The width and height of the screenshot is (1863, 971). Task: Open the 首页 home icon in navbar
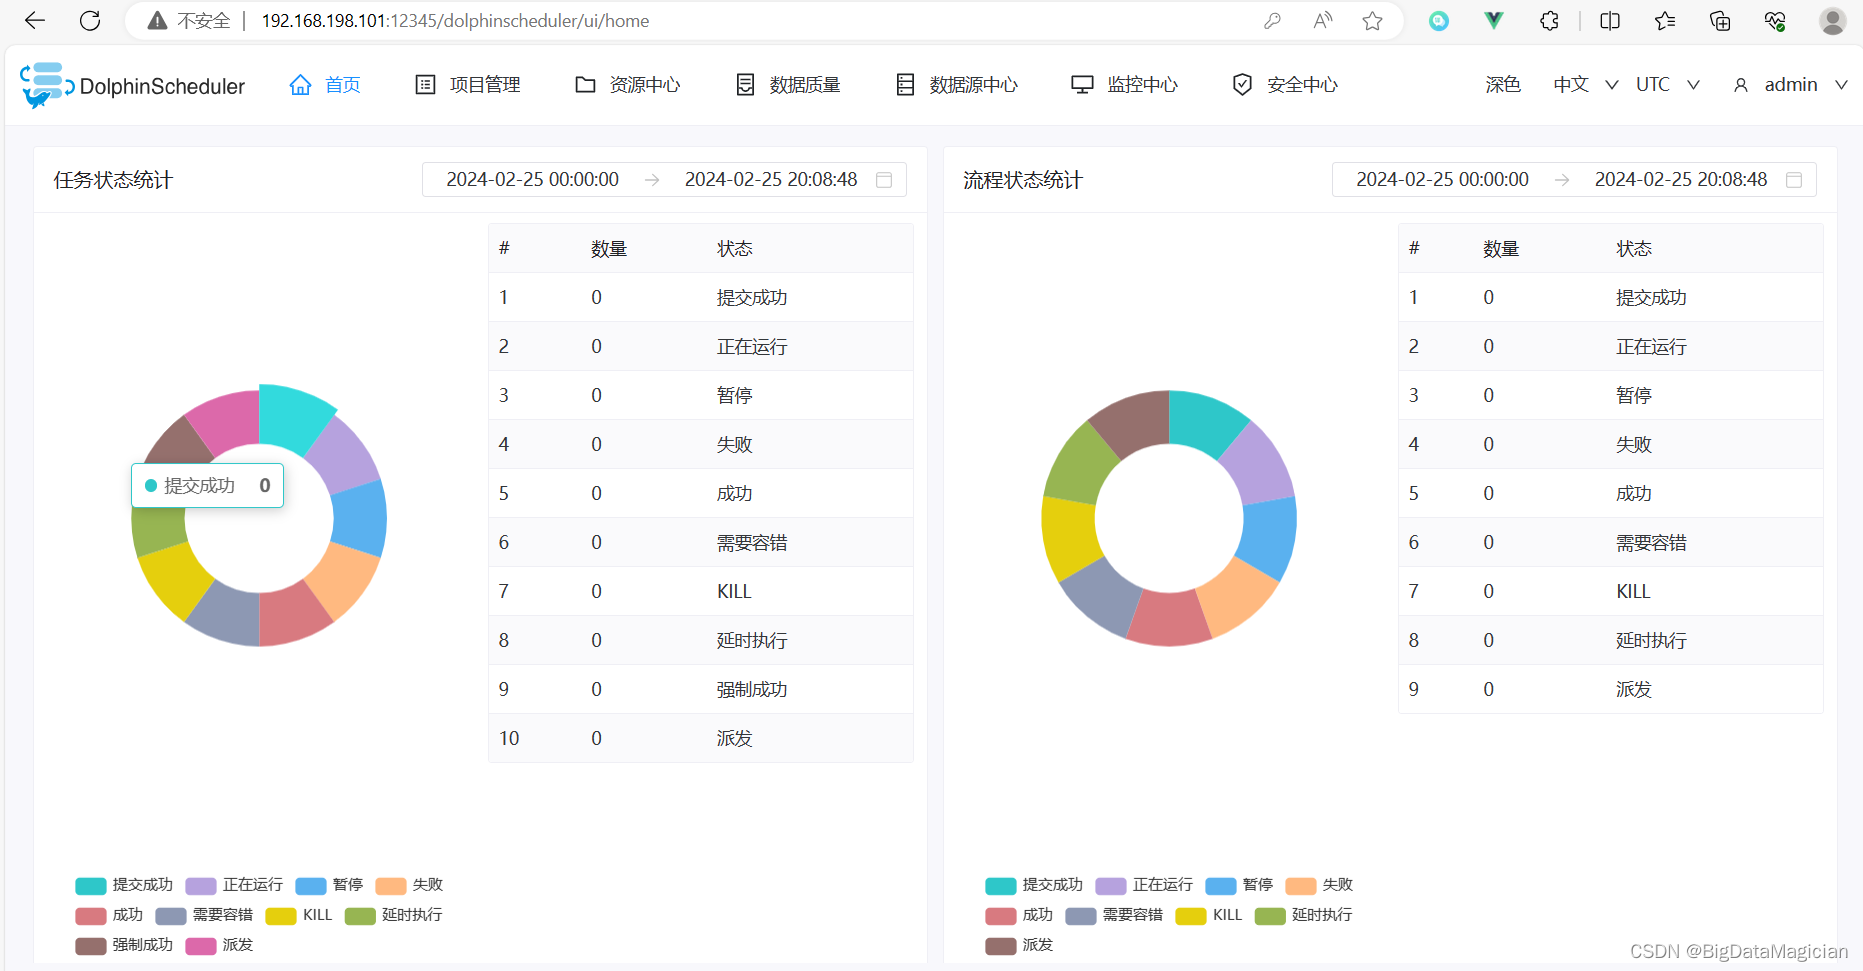click(x=301, y=84)
